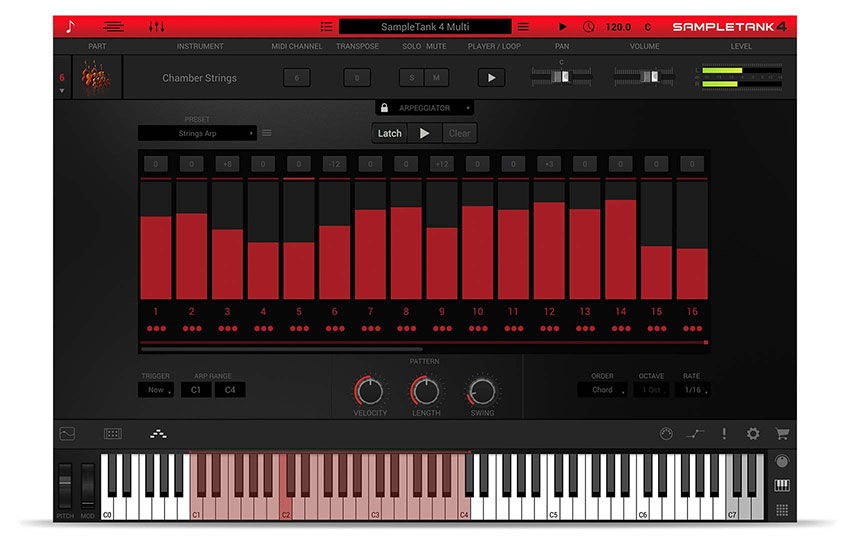Toggle Solo for Chamber Strings
This screenshot has height=540, width=850.
pyautogui.click(x=411, y=78)
